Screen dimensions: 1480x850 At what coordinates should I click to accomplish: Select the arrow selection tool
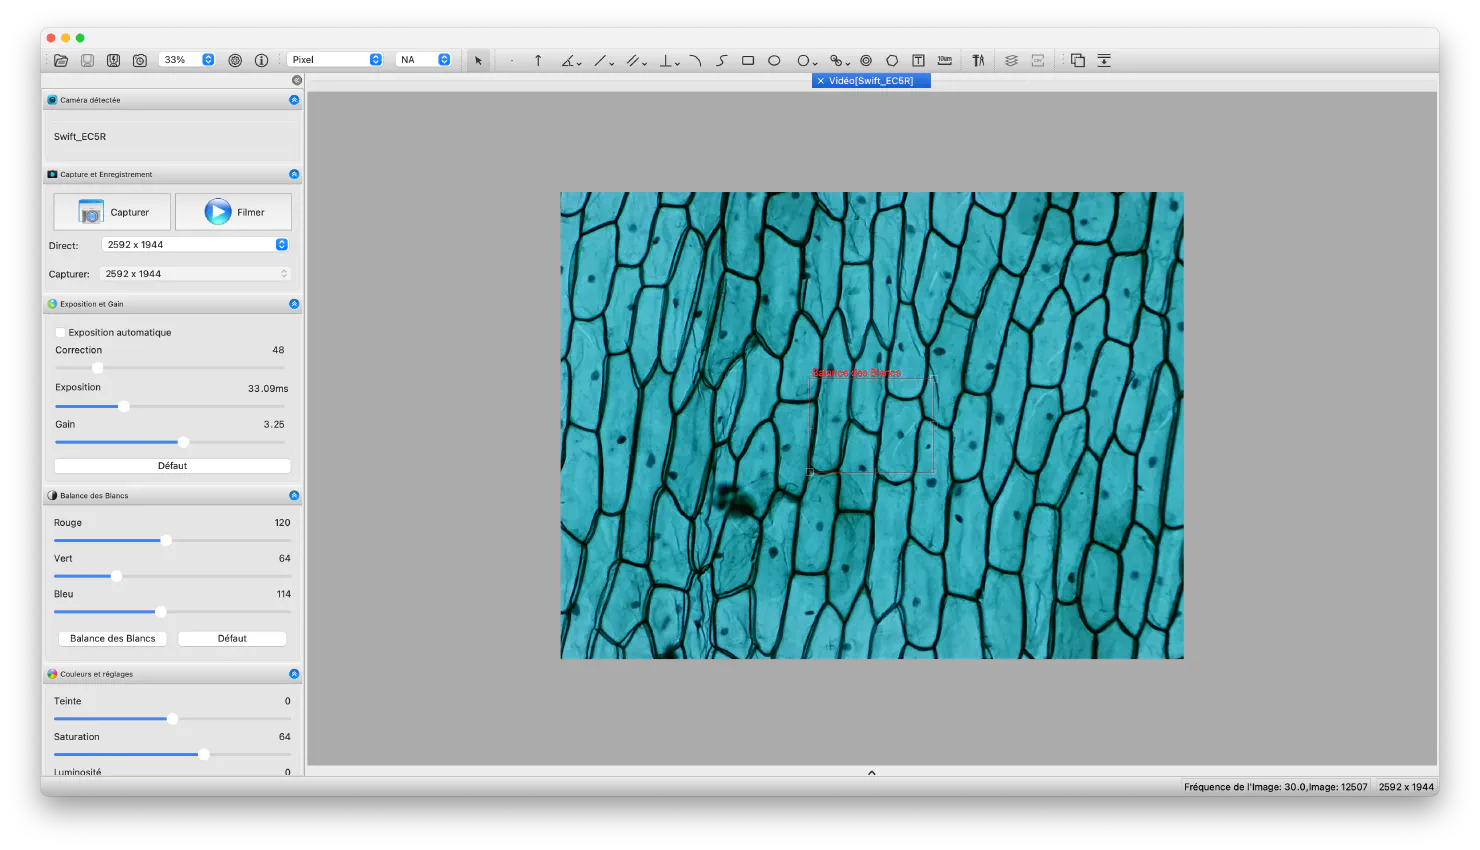tap(478, 60)
